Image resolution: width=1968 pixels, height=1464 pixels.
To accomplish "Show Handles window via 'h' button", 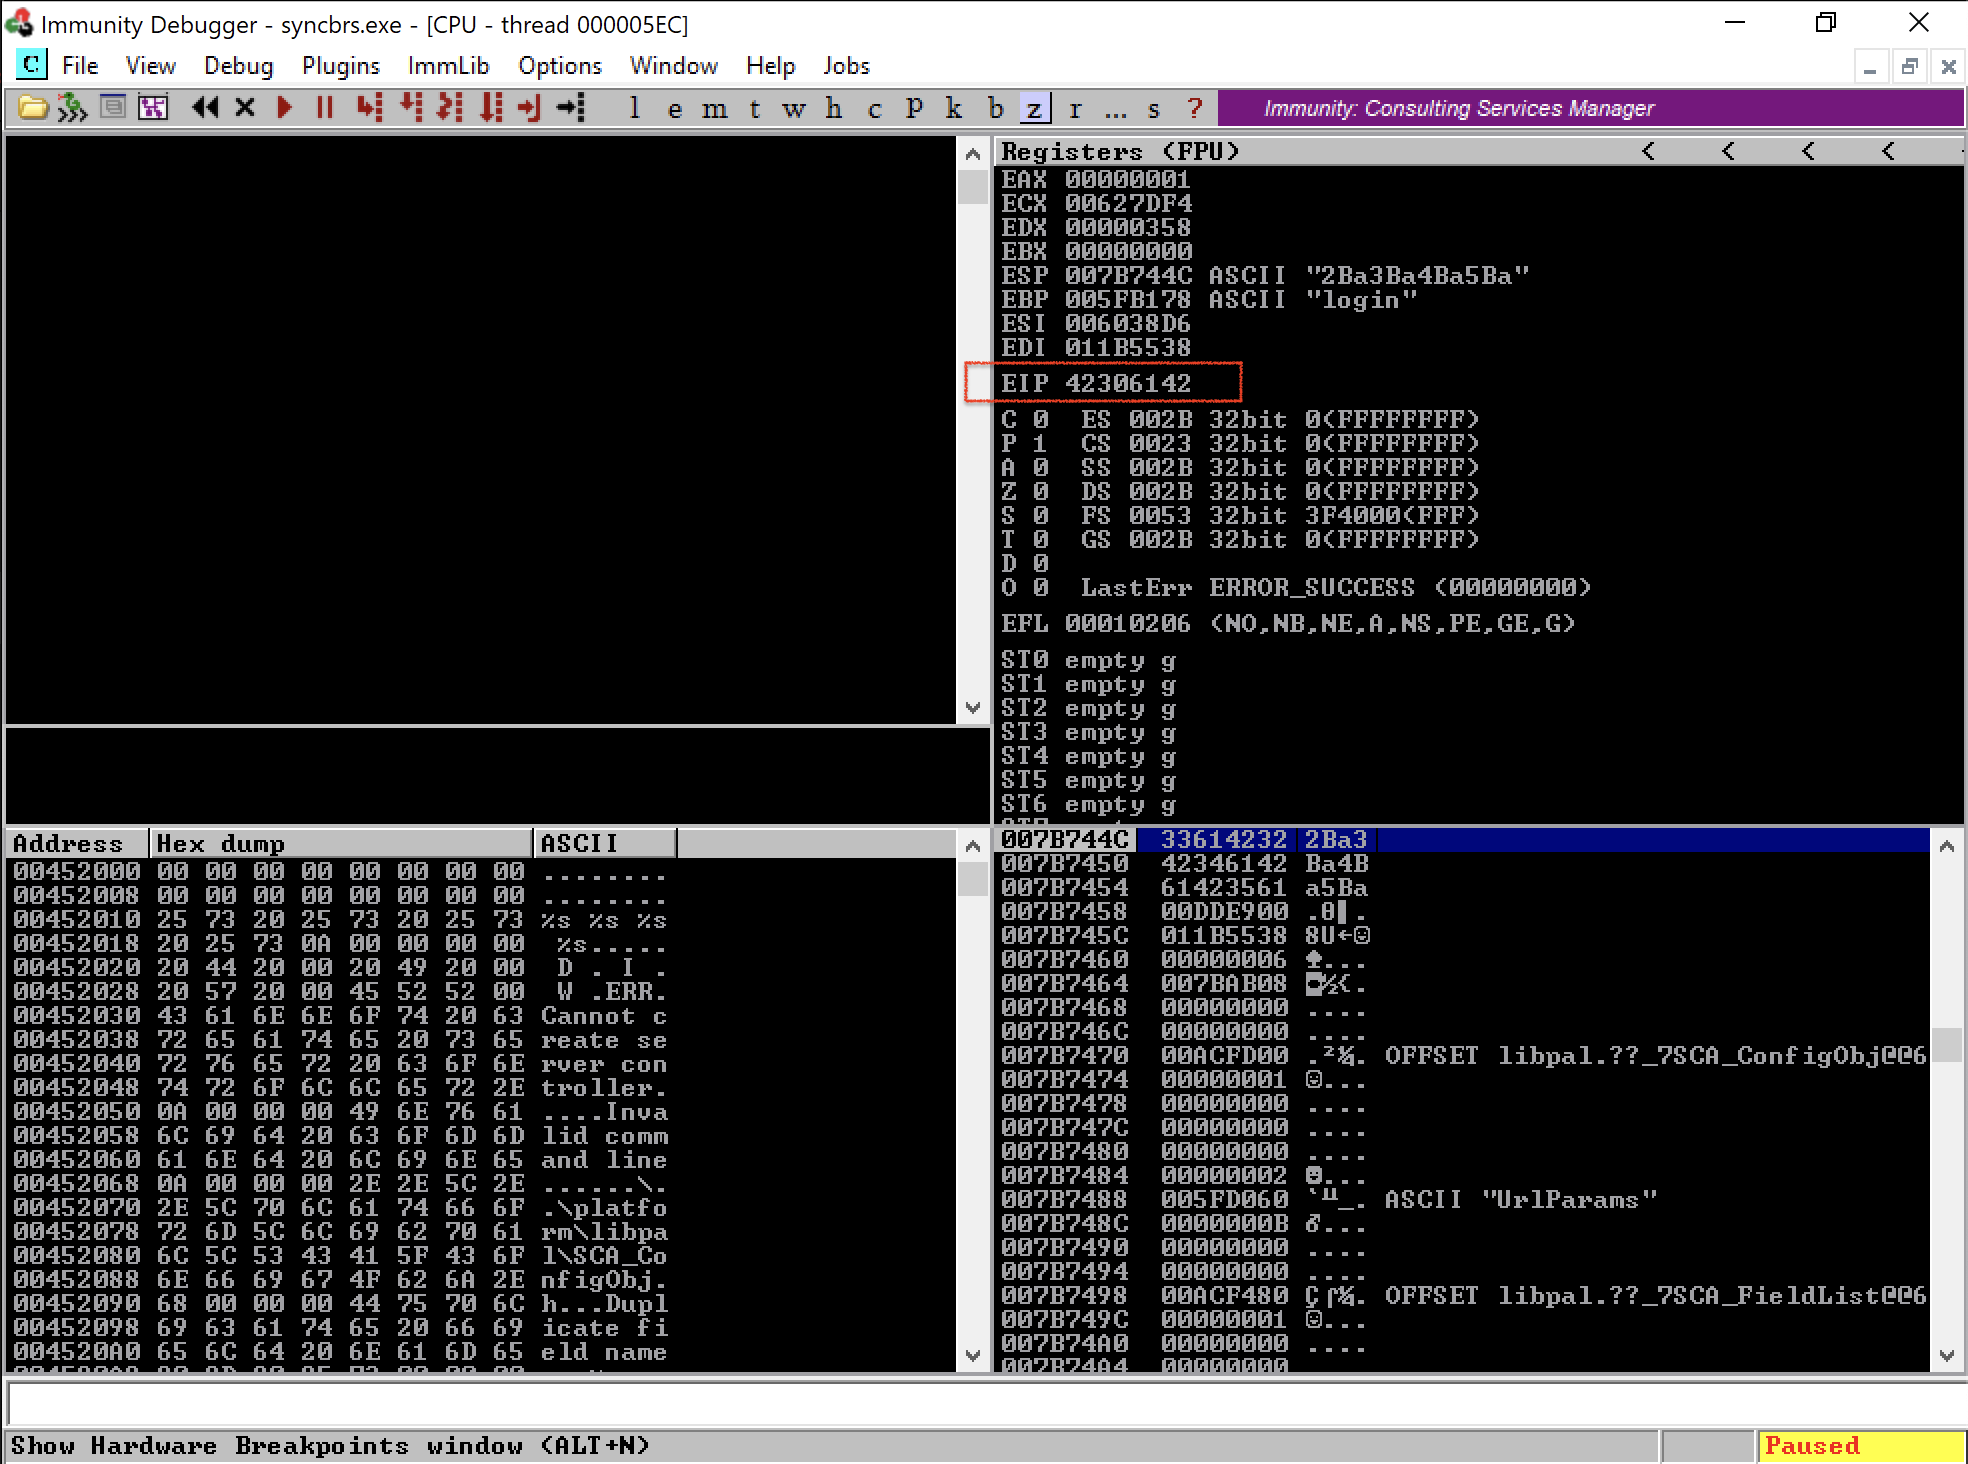I will (834, 108).
